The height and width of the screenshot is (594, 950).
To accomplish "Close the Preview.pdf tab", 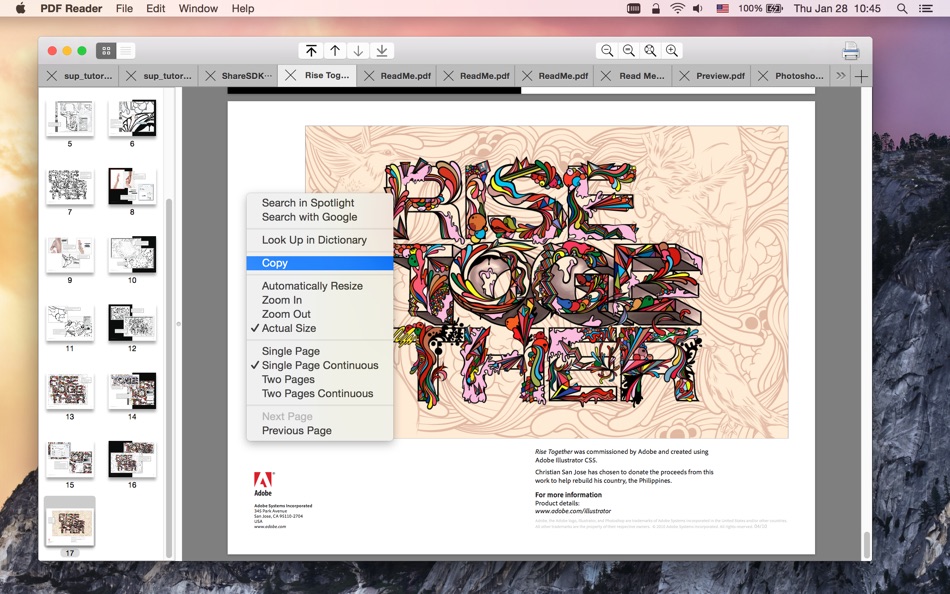I will pyautogui.click(x=685, y=76).
